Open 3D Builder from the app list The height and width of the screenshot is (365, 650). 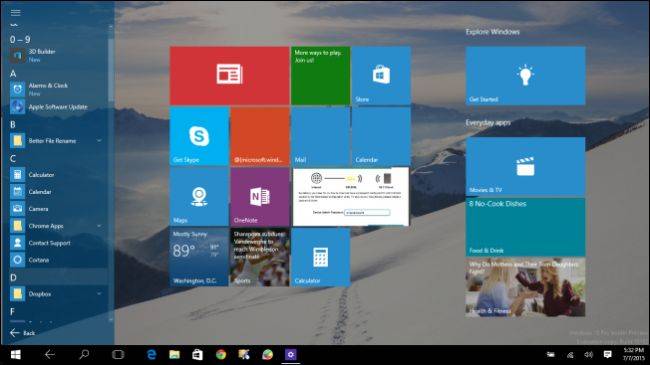point(58,55)
